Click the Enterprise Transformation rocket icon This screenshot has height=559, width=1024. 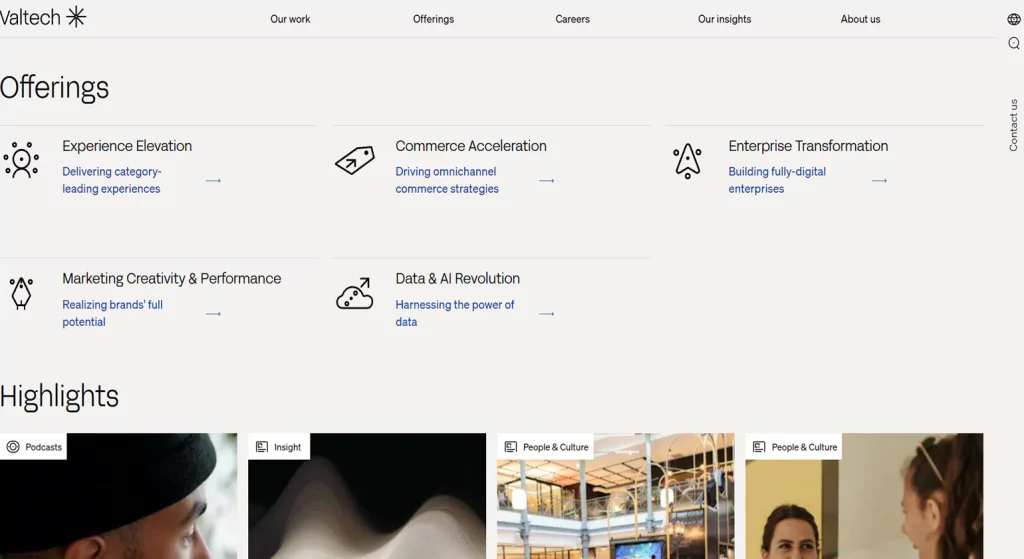point(687,160)
